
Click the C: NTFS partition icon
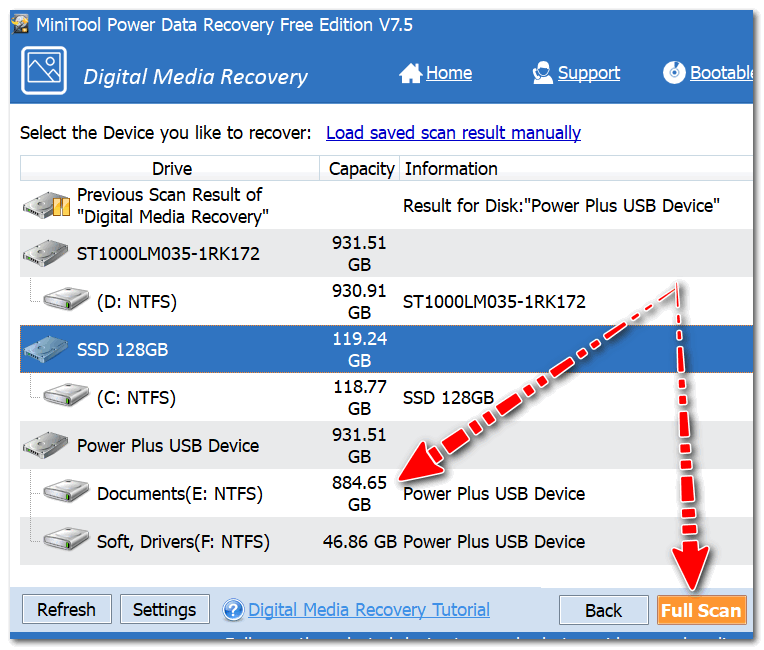coord(66,395)
